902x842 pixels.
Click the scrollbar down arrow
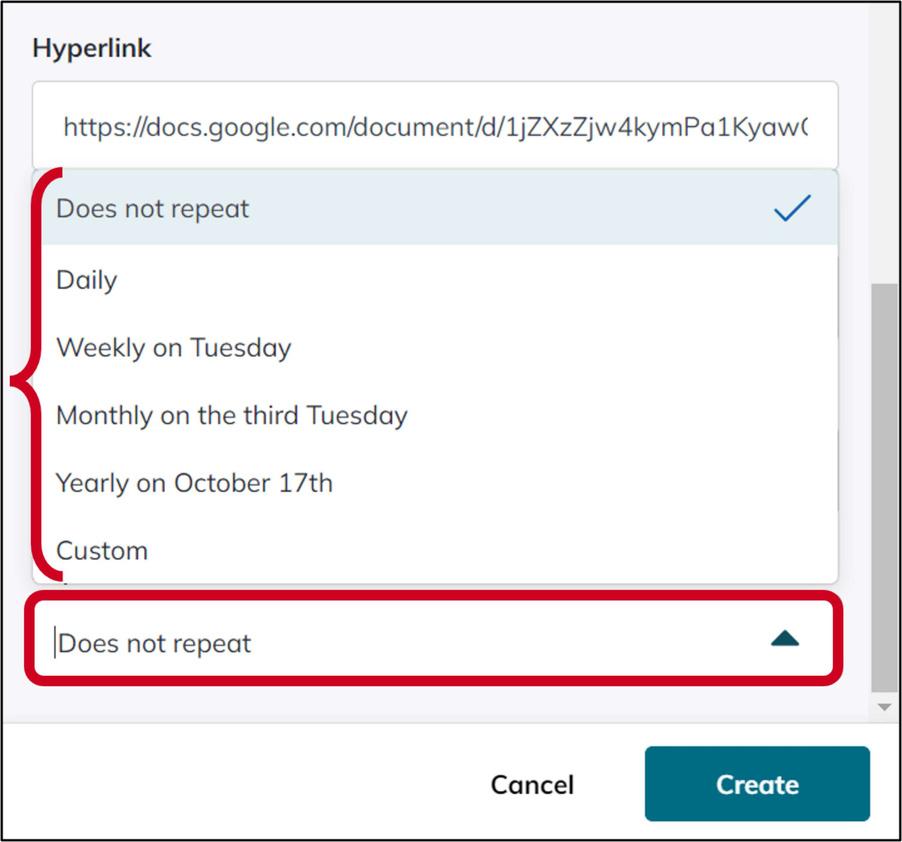pos(884,707)
